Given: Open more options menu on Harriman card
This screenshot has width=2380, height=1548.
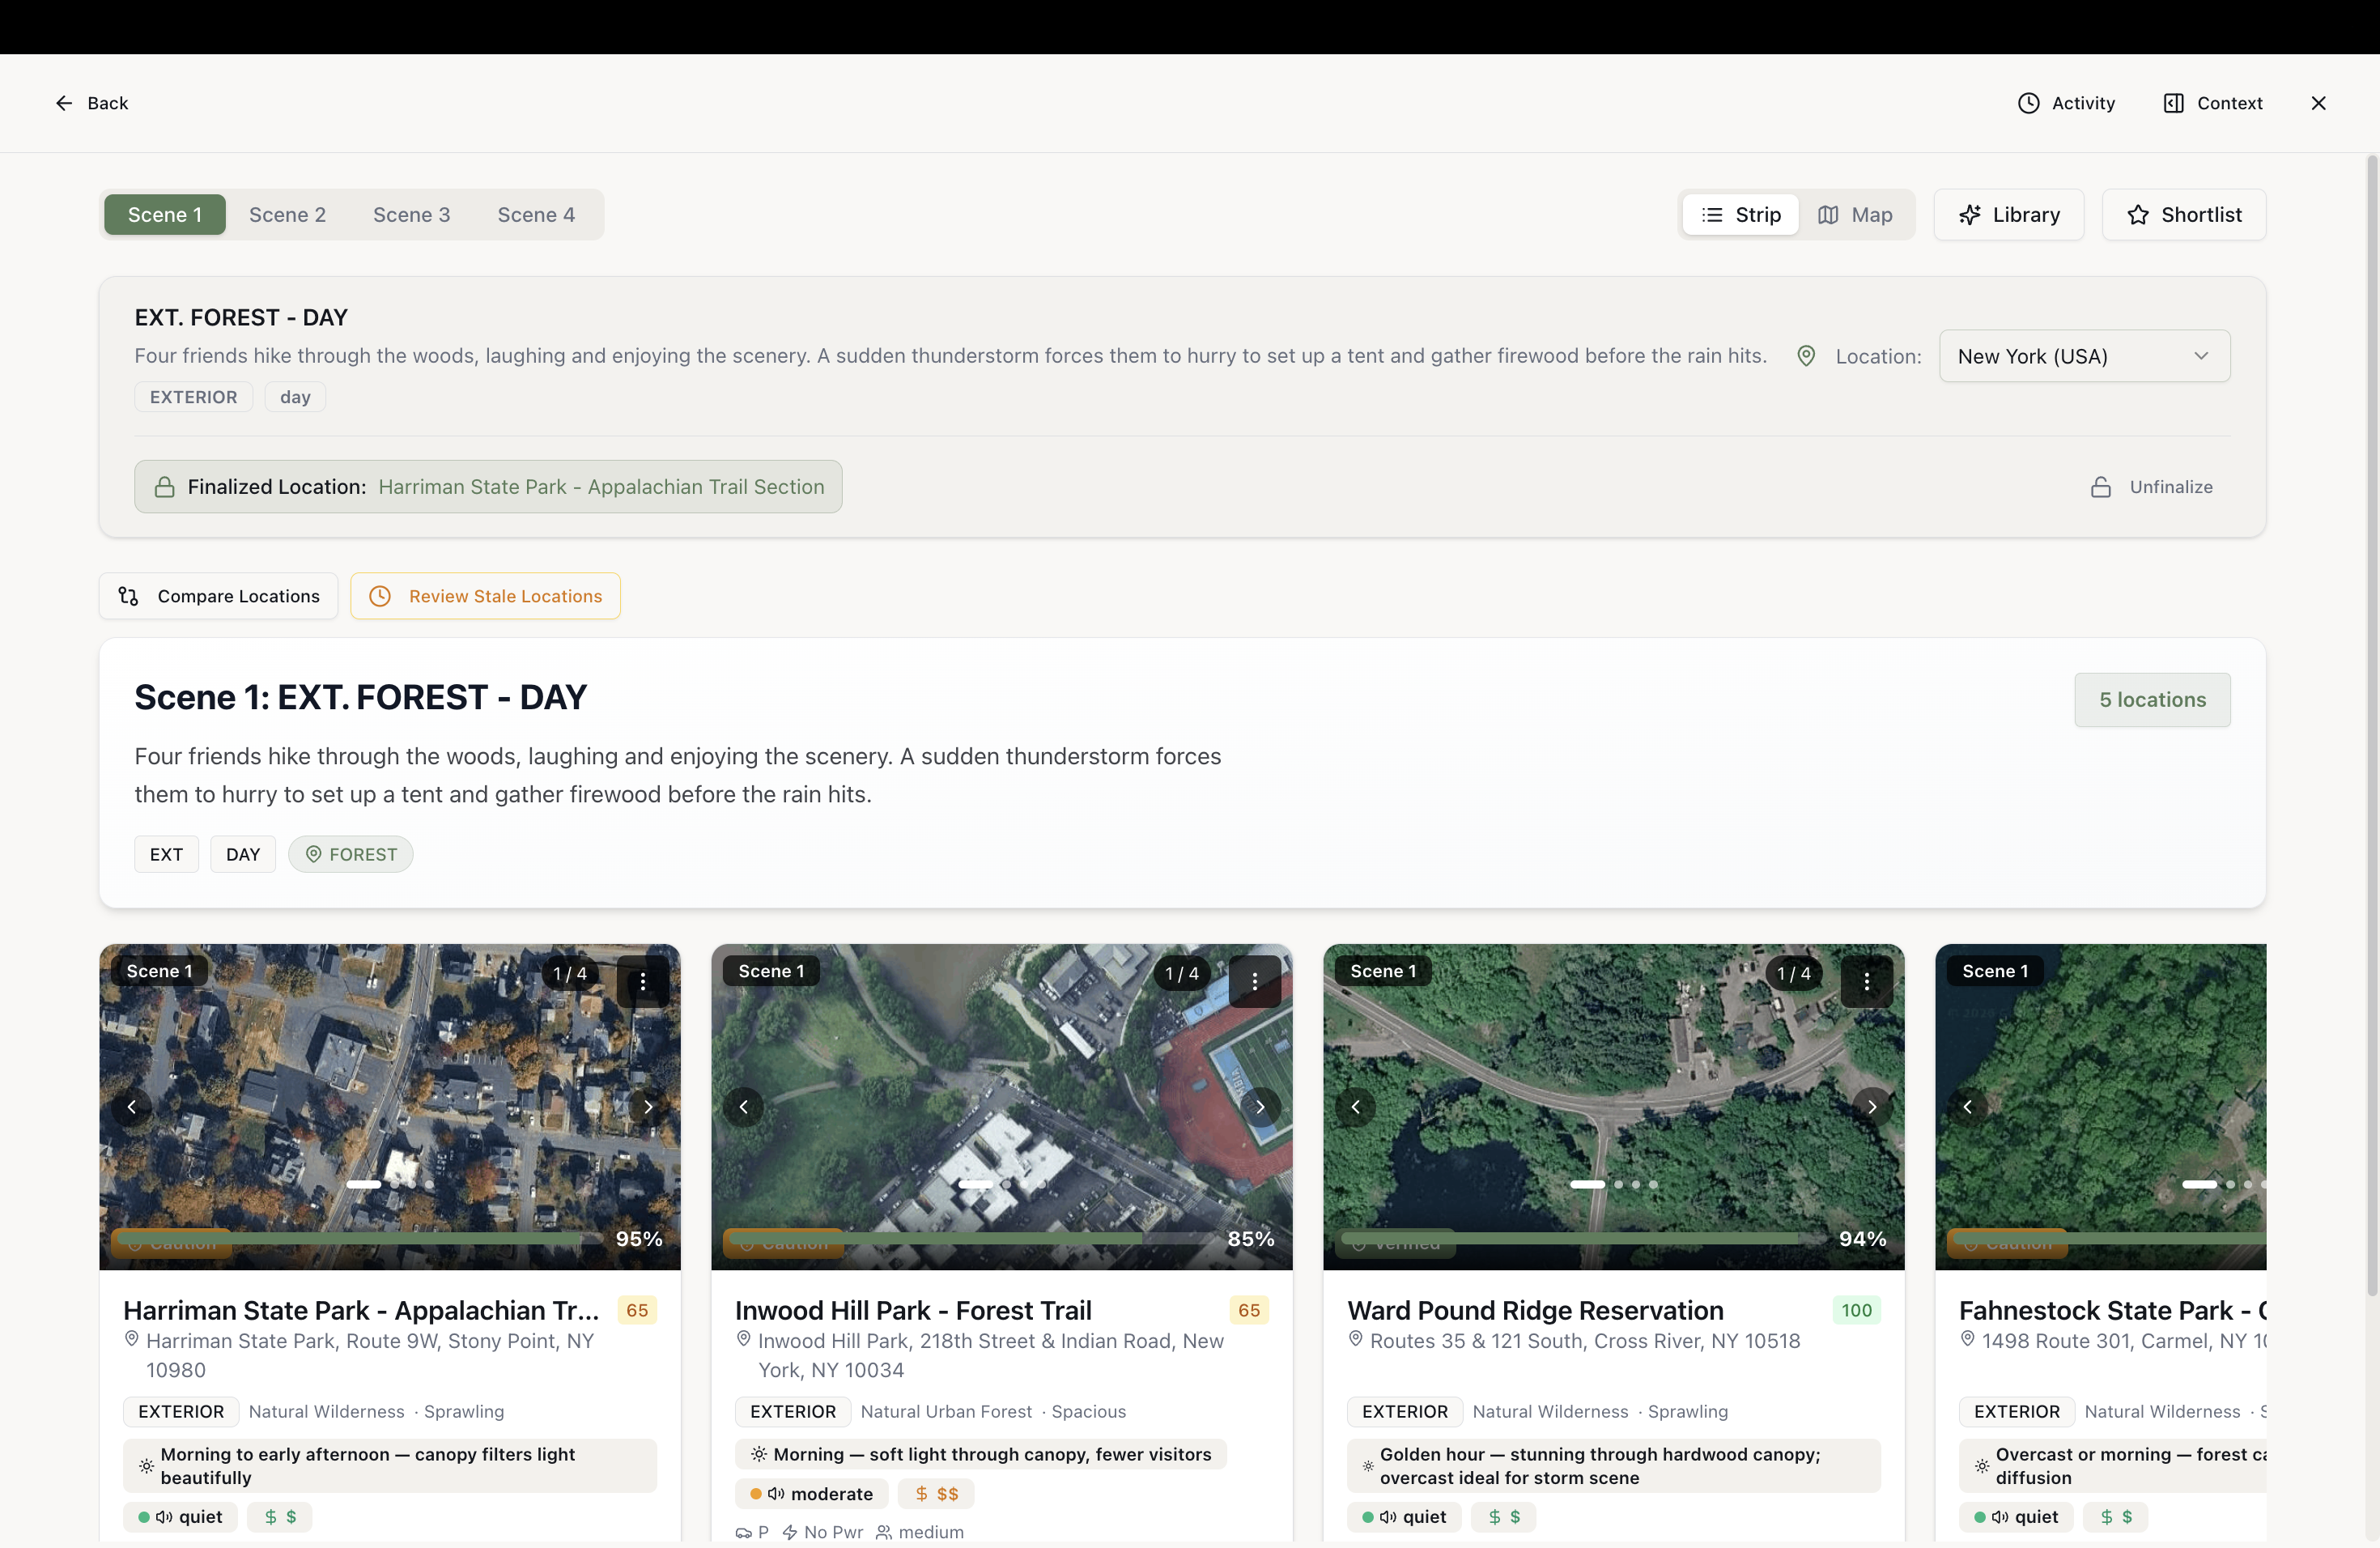Looking at the screenshot, I should (x=643, y=981).
